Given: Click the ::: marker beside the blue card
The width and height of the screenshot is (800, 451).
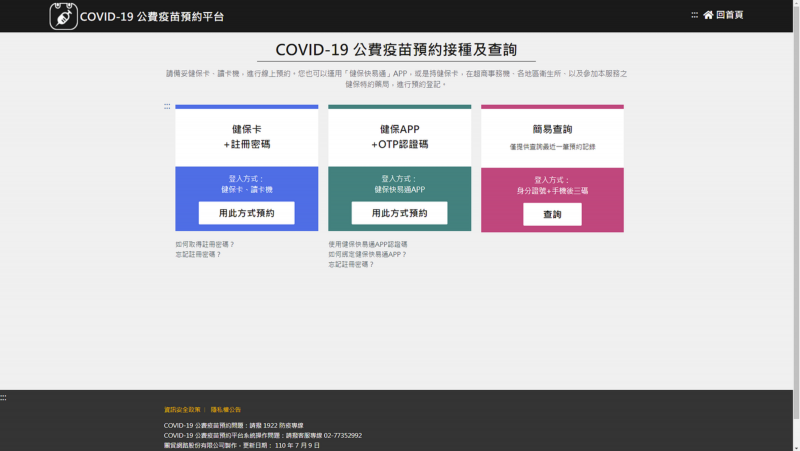Looking at the screenshot, I should [x=167, y=106].
